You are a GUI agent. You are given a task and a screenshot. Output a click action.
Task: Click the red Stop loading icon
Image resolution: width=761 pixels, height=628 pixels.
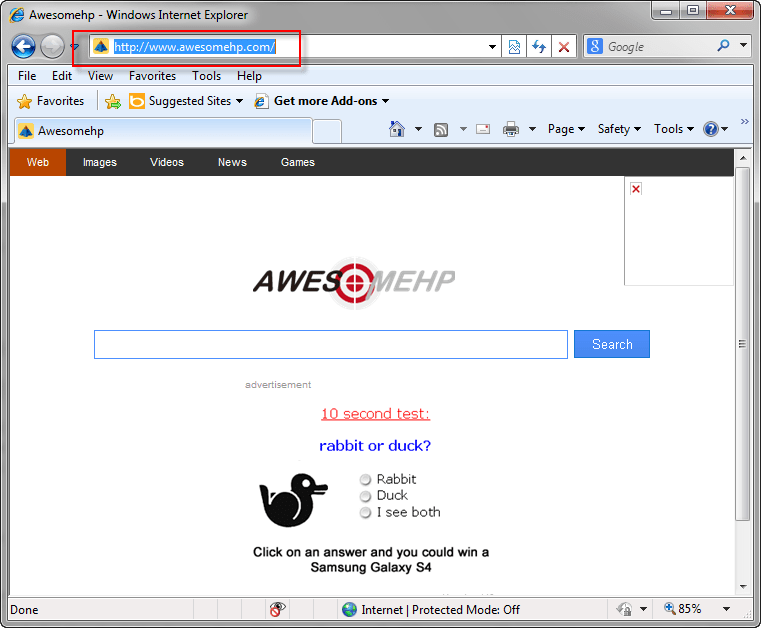pyautogui.click(x=564, y=47)
